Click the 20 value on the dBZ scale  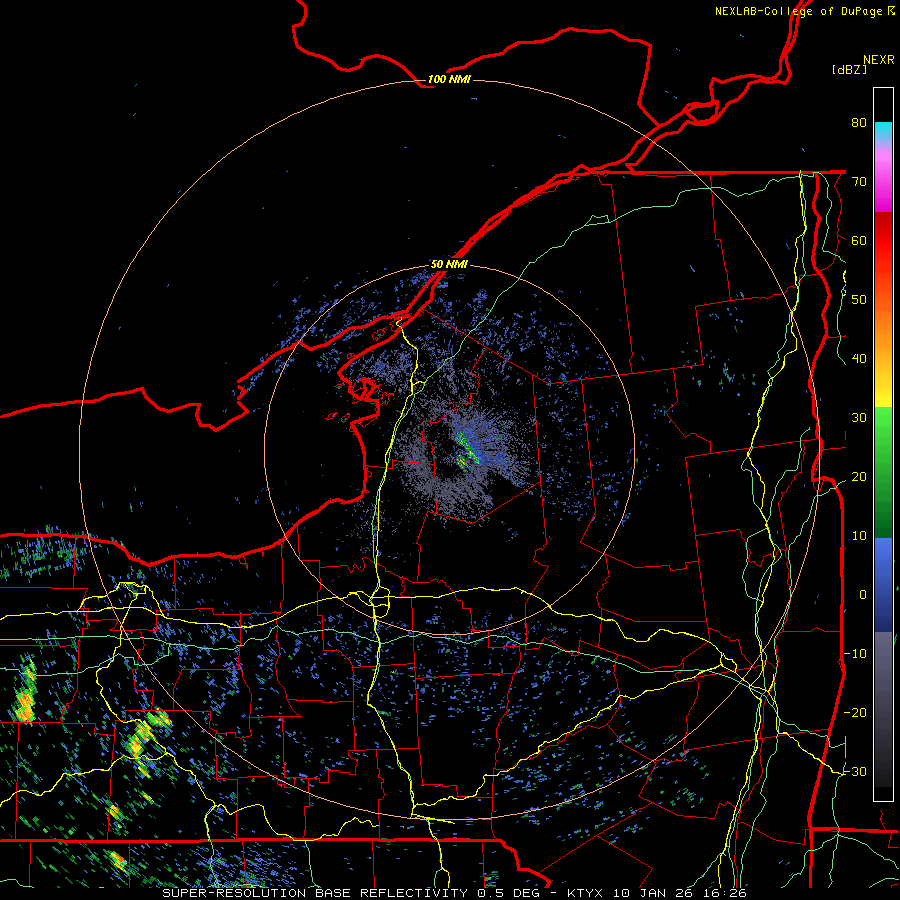859,476
